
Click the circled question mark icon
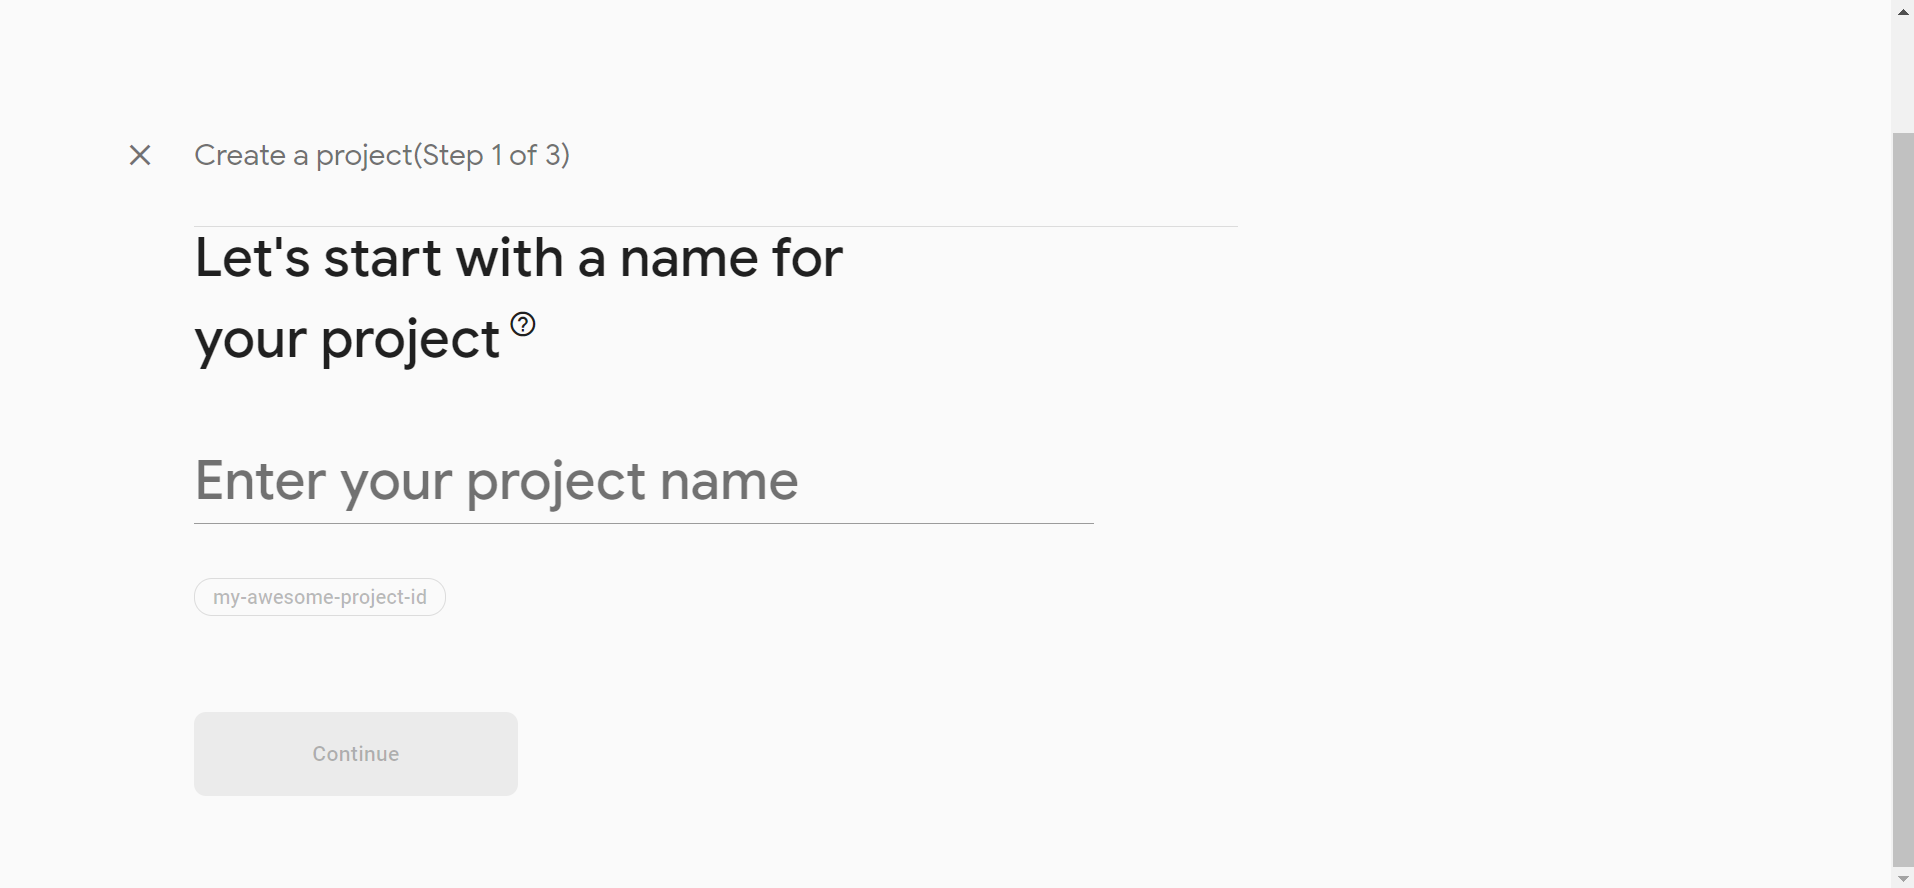(x=523, y=324)
